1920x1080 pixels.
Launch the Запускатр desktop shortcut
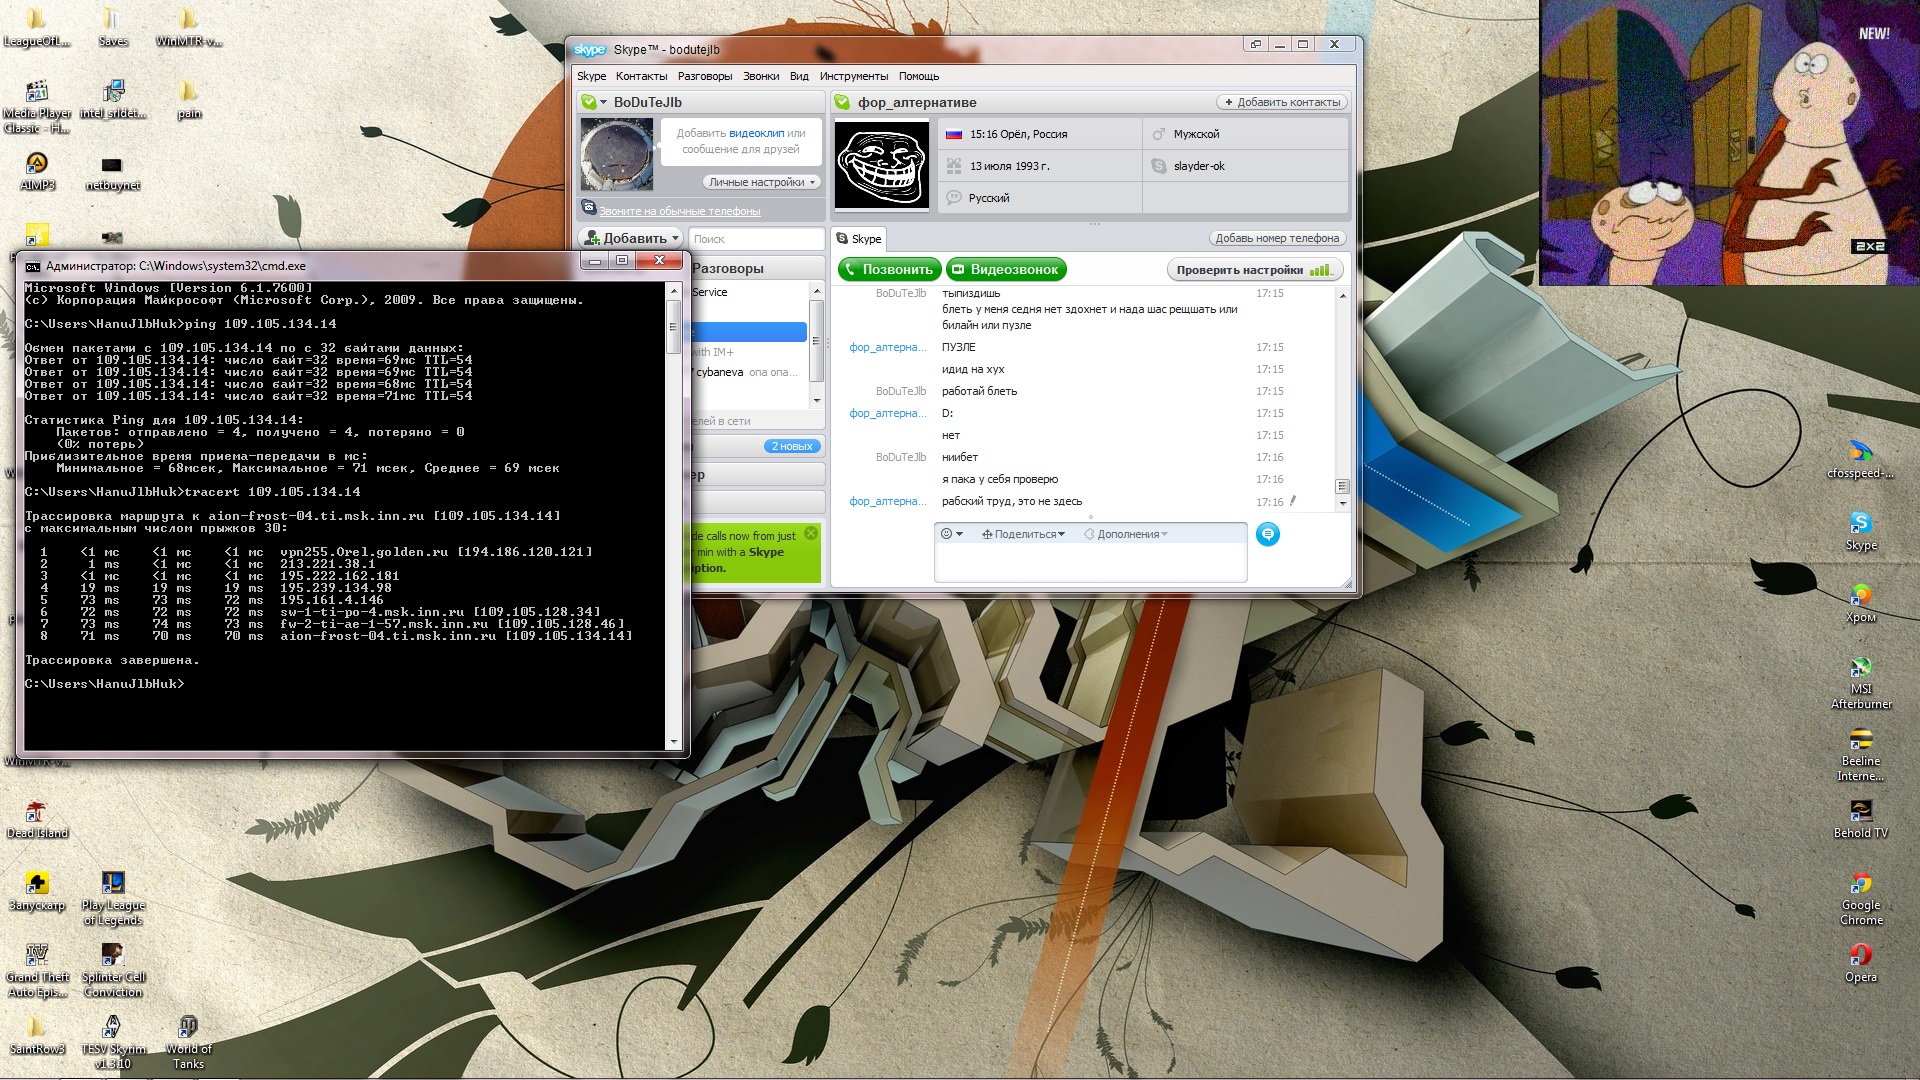point(37,891)
